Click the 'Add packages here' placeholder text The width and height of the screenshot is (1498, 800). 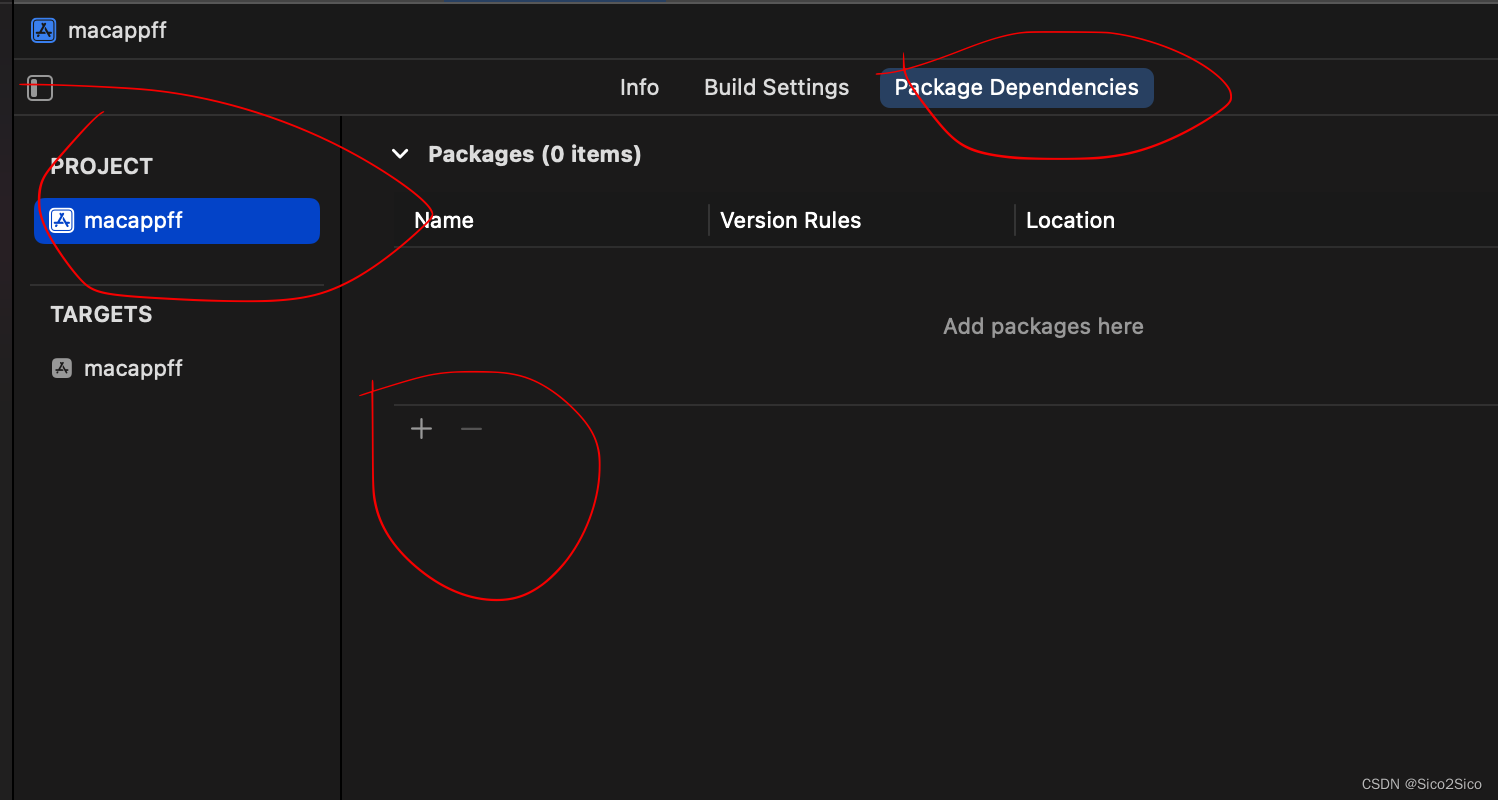(x=1043, y=326)
